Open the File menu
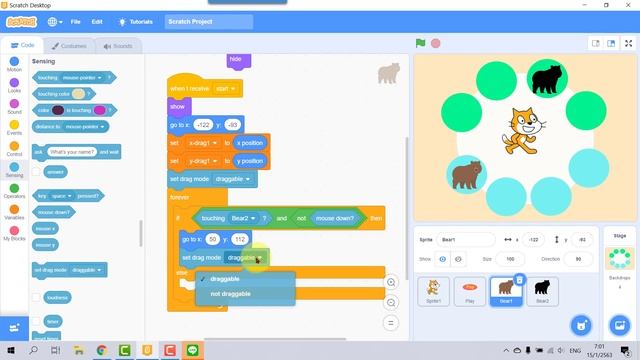Viewport: 640px width, 360px height. point(76,22)
